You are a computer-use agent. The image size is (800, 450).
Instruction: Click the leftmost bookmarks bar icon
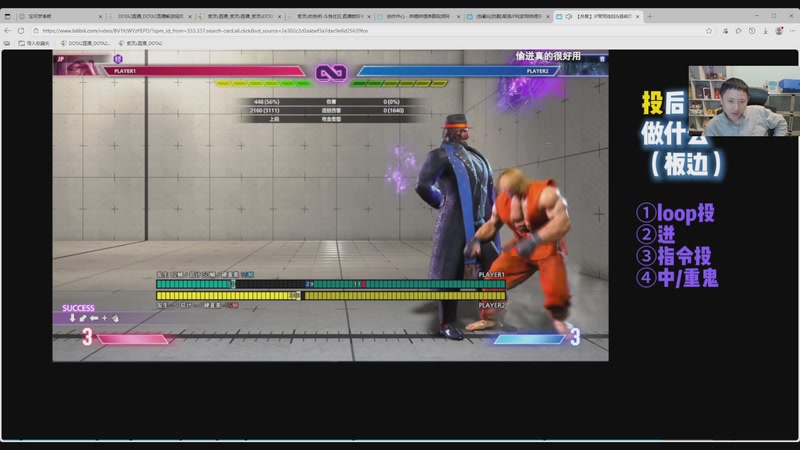[7, 43]
